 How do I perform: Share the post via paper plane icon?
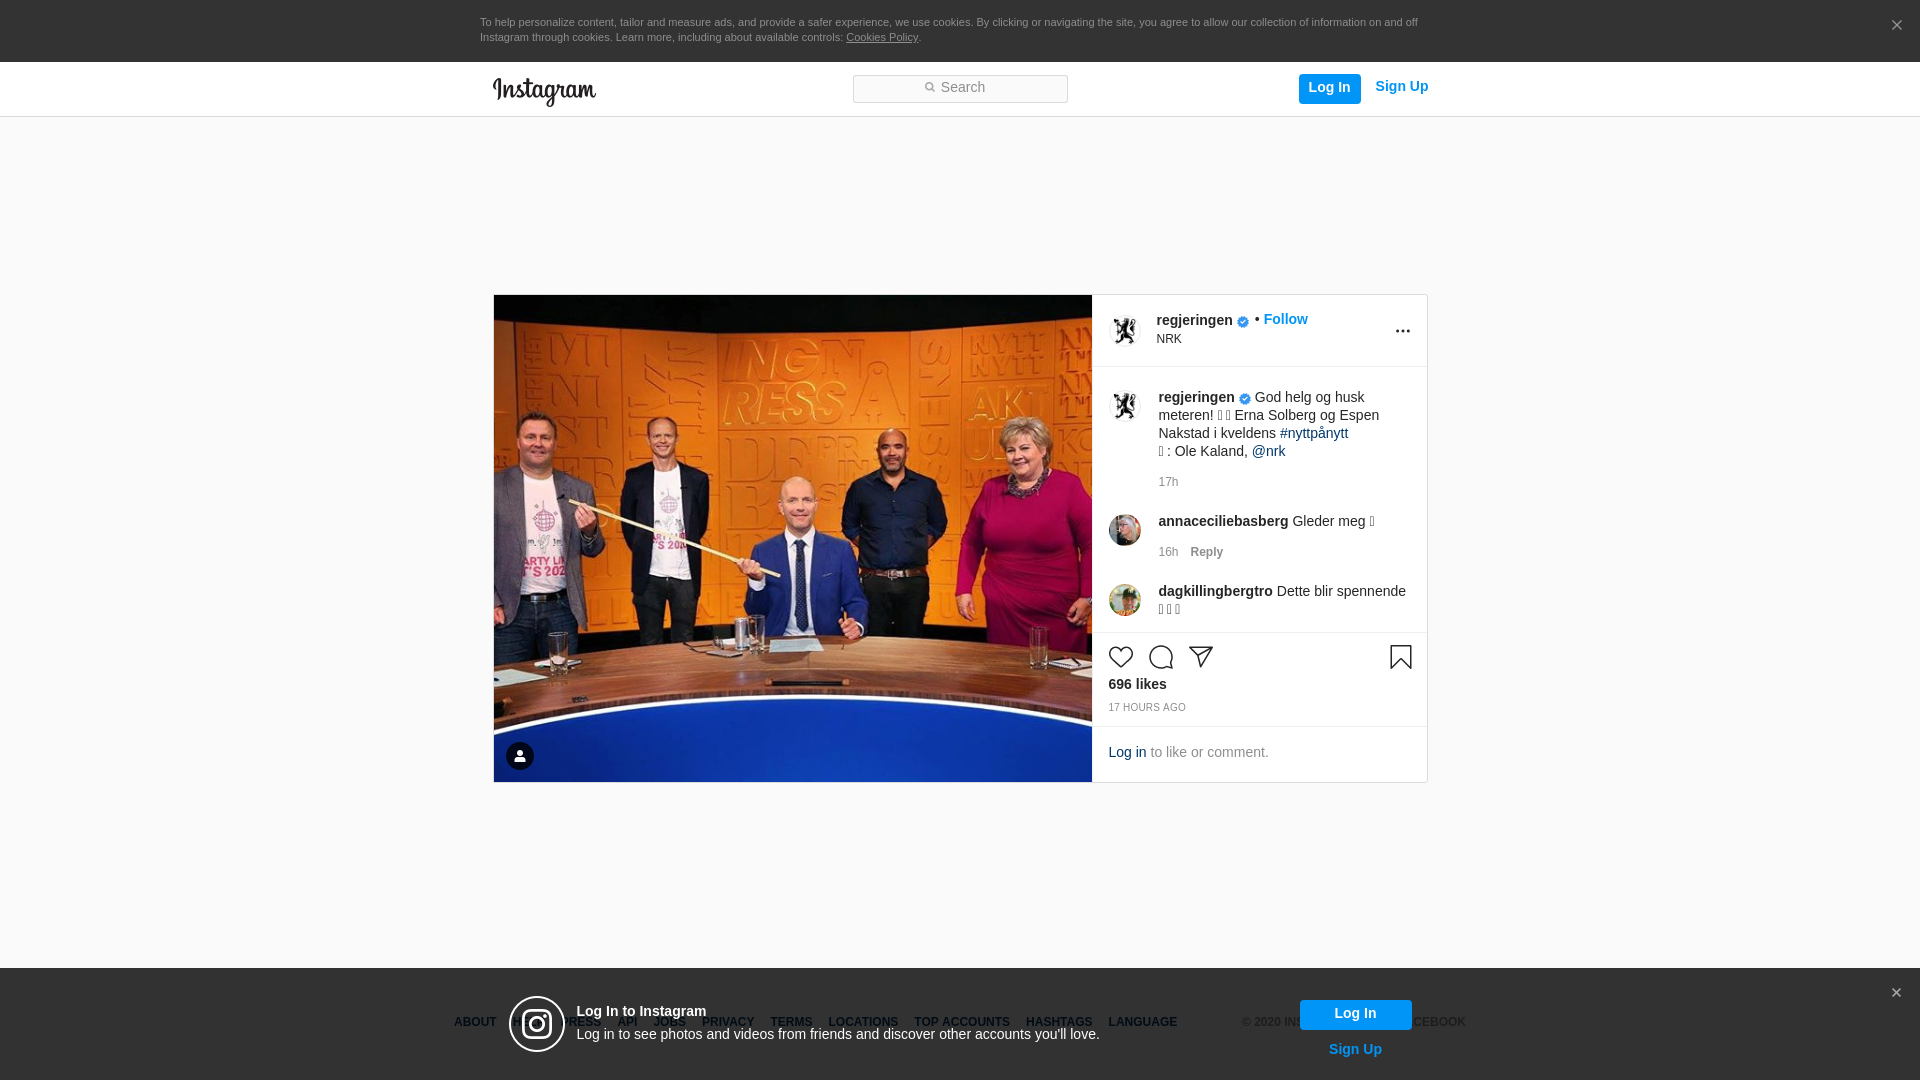coord(1201,657)
